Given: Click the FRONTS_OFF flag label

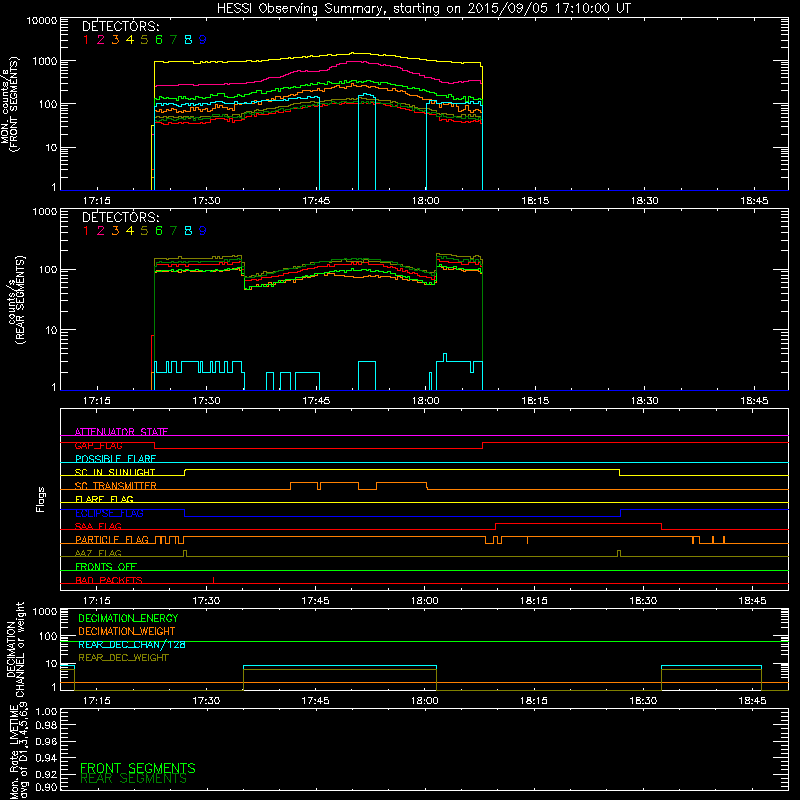Looking at the screenshot, I should tap(106, 567).
